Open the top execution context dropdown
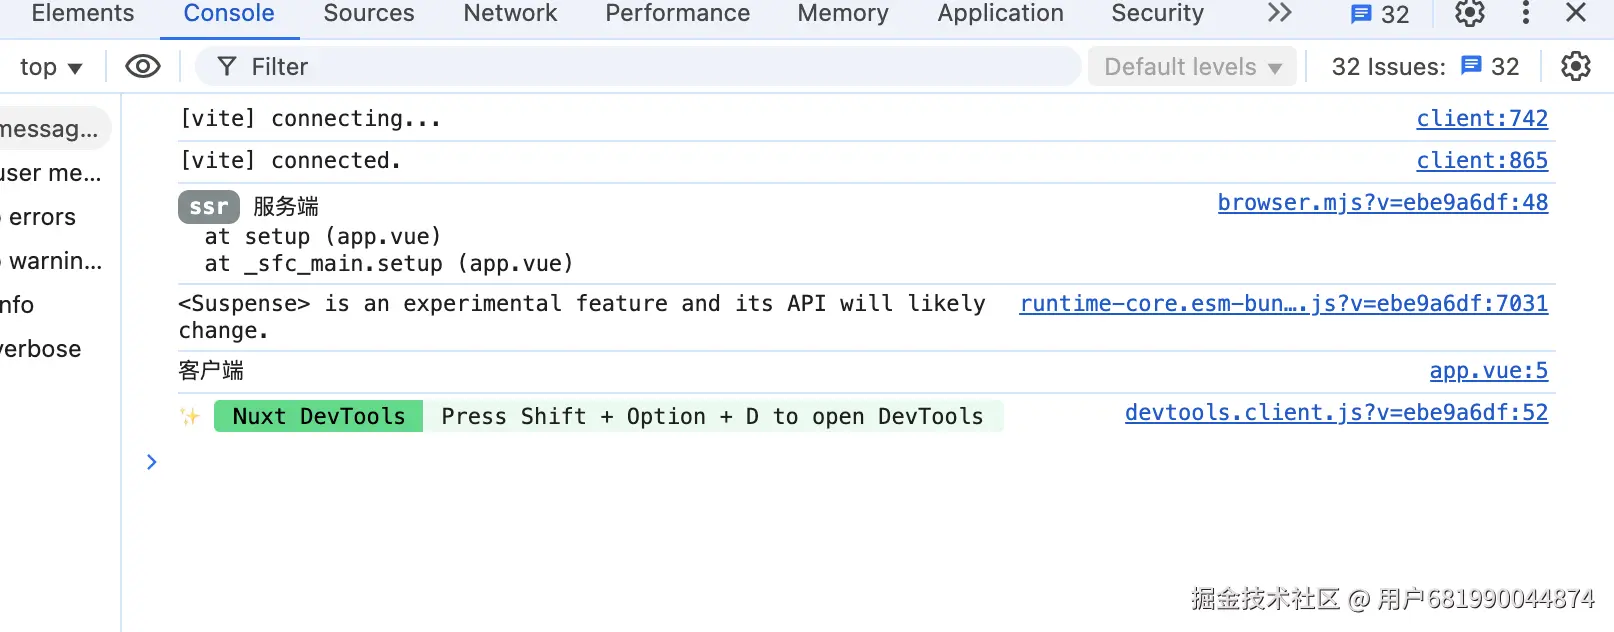Image resolution: width=1614 pixels, height=632 pixels. point(50,67)
